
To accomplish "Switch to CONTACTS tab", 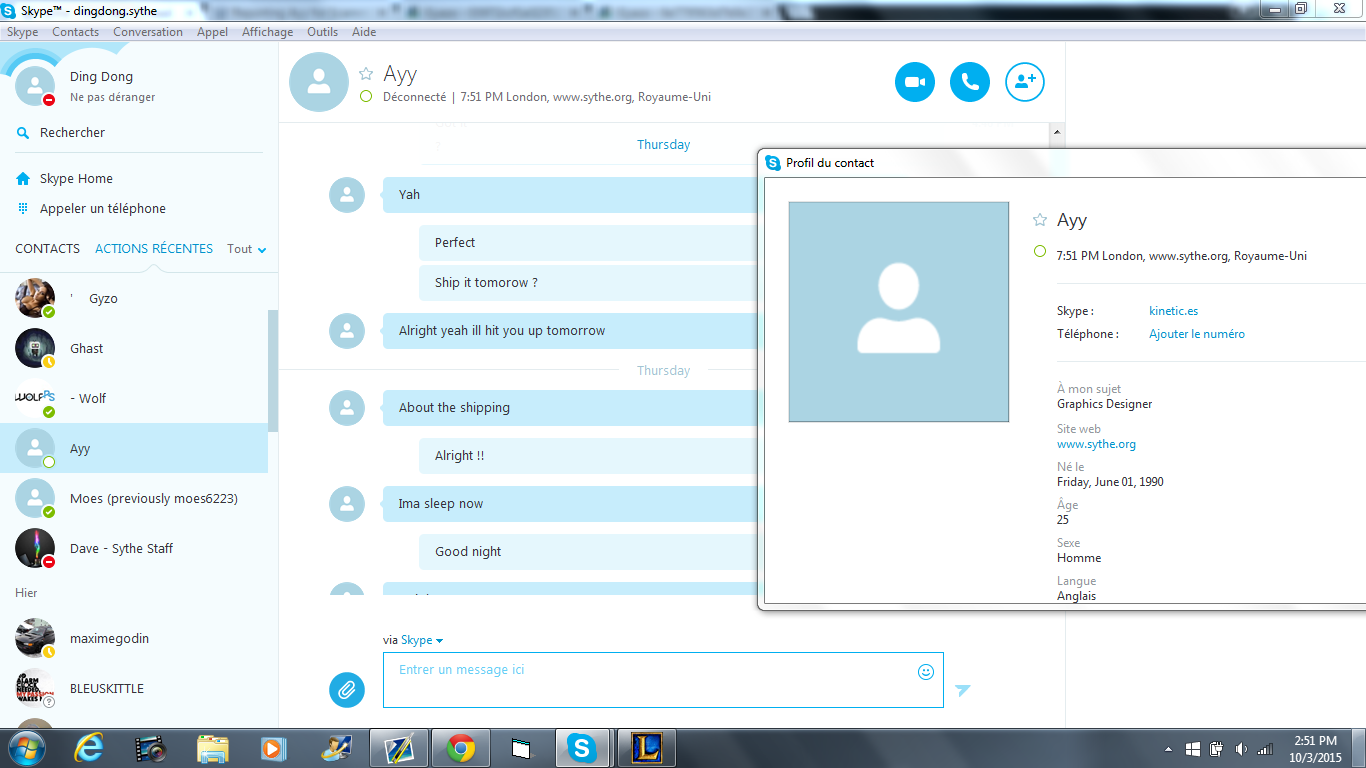I will click(47, 249).
